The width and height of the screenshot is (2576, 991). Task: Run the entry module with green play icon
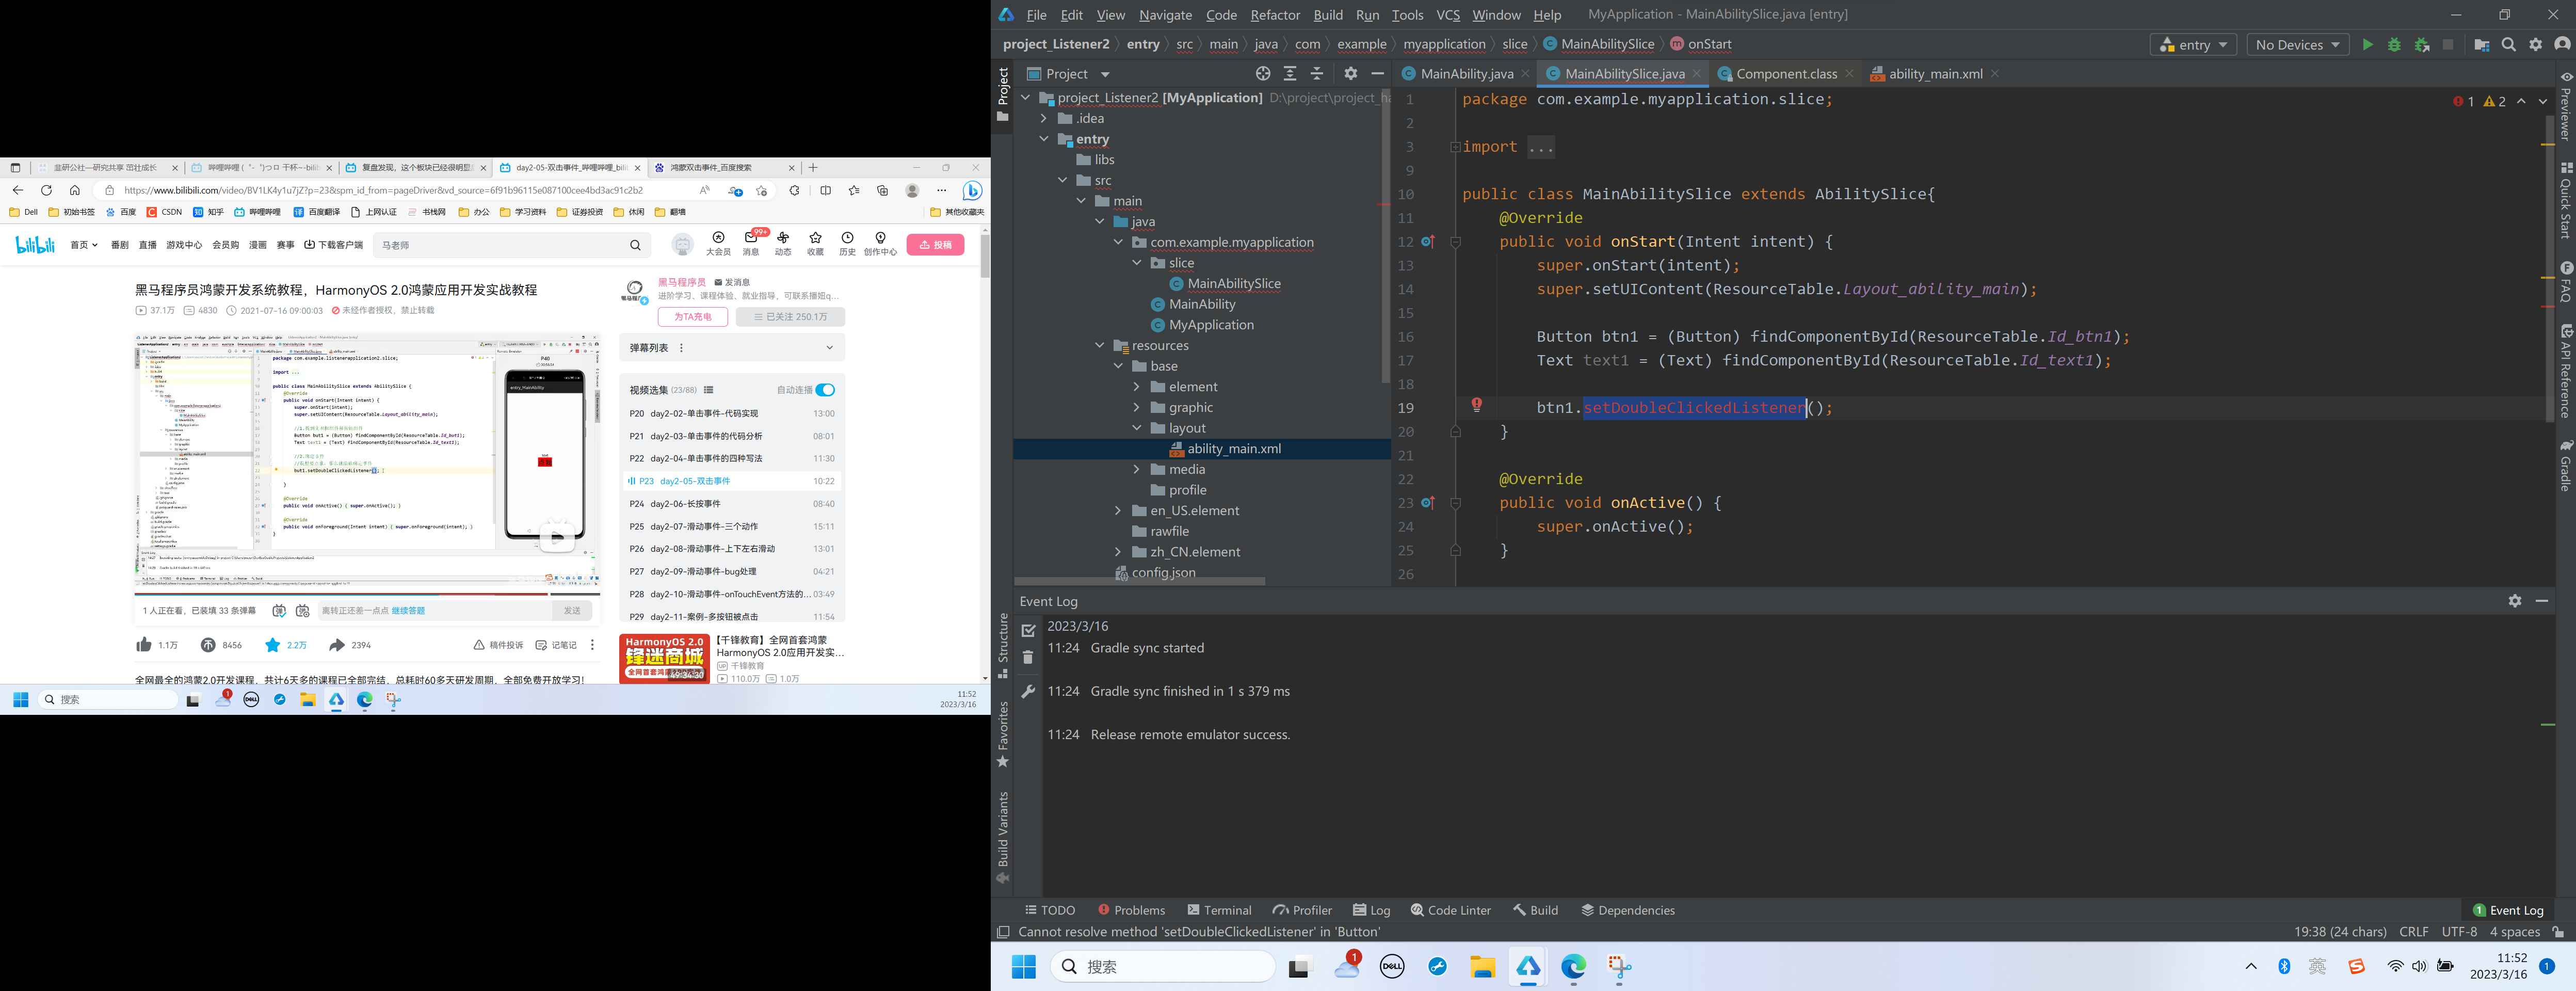pyautogui.click(x=2367, y=45)
